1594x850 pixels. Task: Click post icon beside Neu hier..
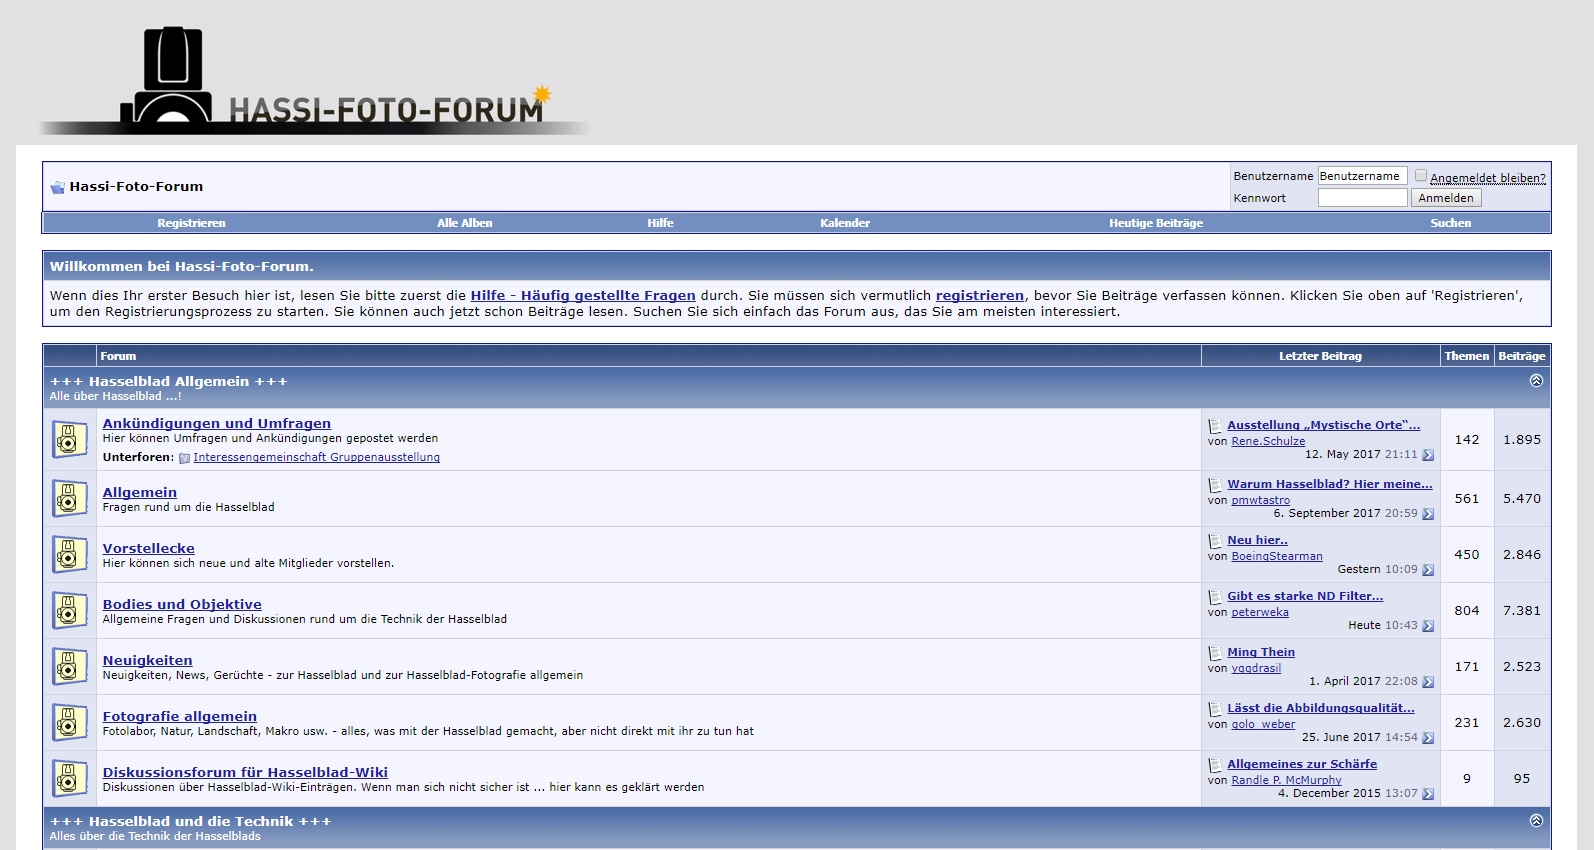[x=1215, y=541]
